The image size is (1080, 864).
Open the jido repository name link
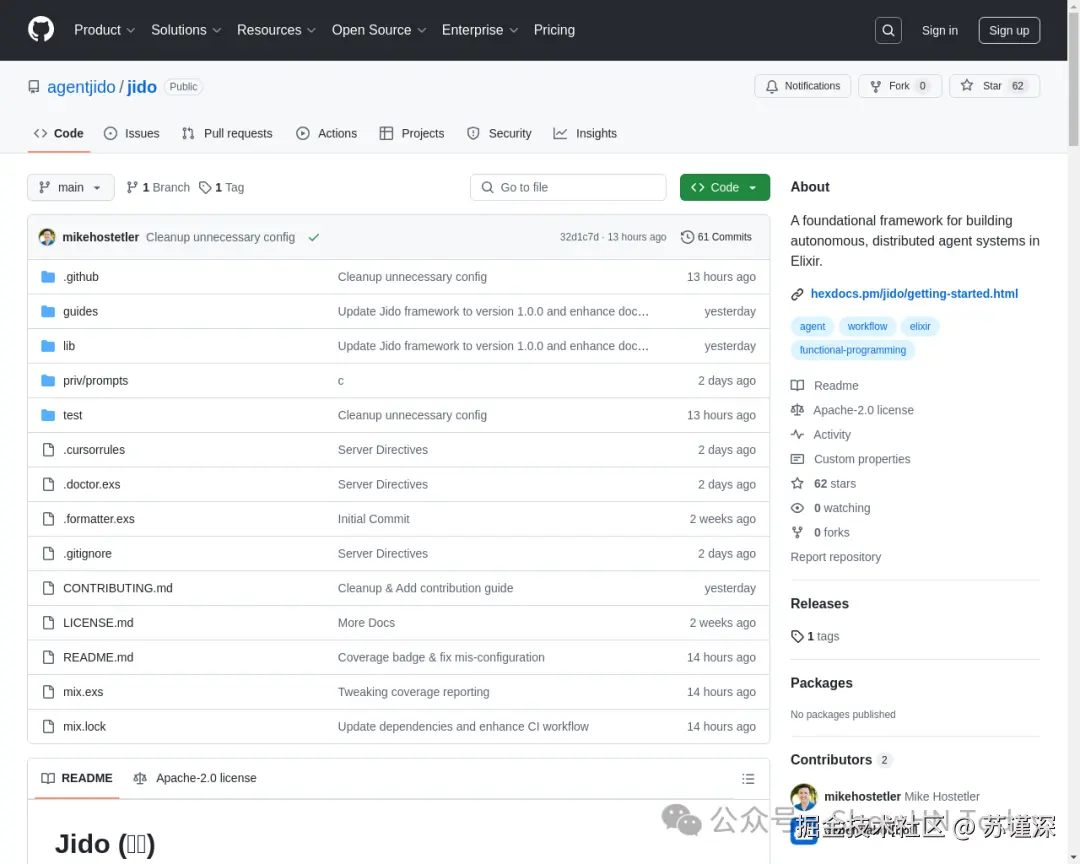click(142, 87)
